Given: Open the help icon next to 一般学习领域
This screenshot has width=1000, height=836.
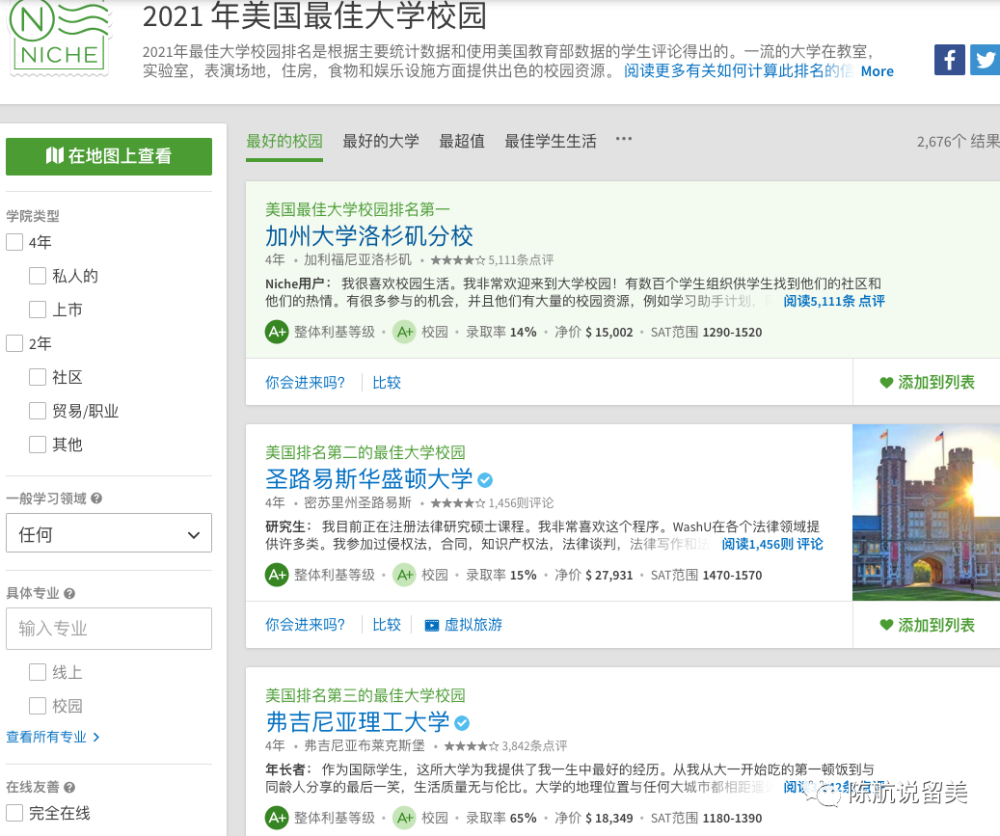Looking at the screenshot, I should [x=96, y=499].
